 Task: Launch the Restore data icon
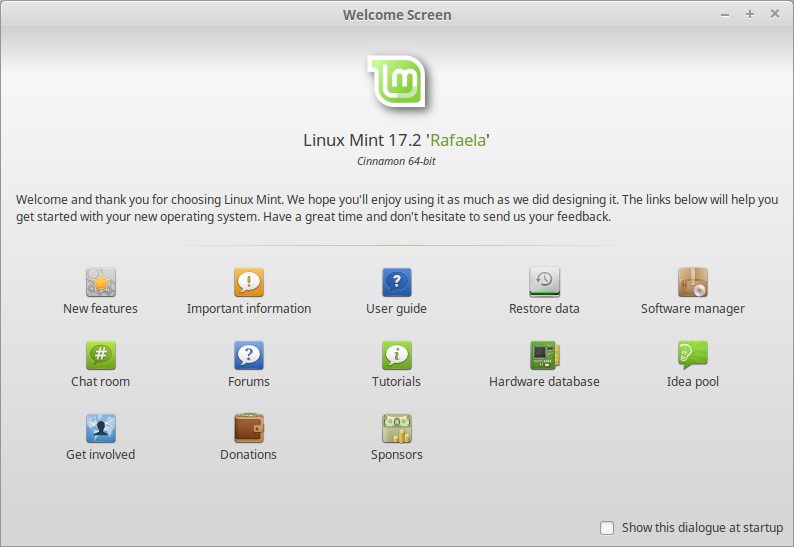coord(544,282)
